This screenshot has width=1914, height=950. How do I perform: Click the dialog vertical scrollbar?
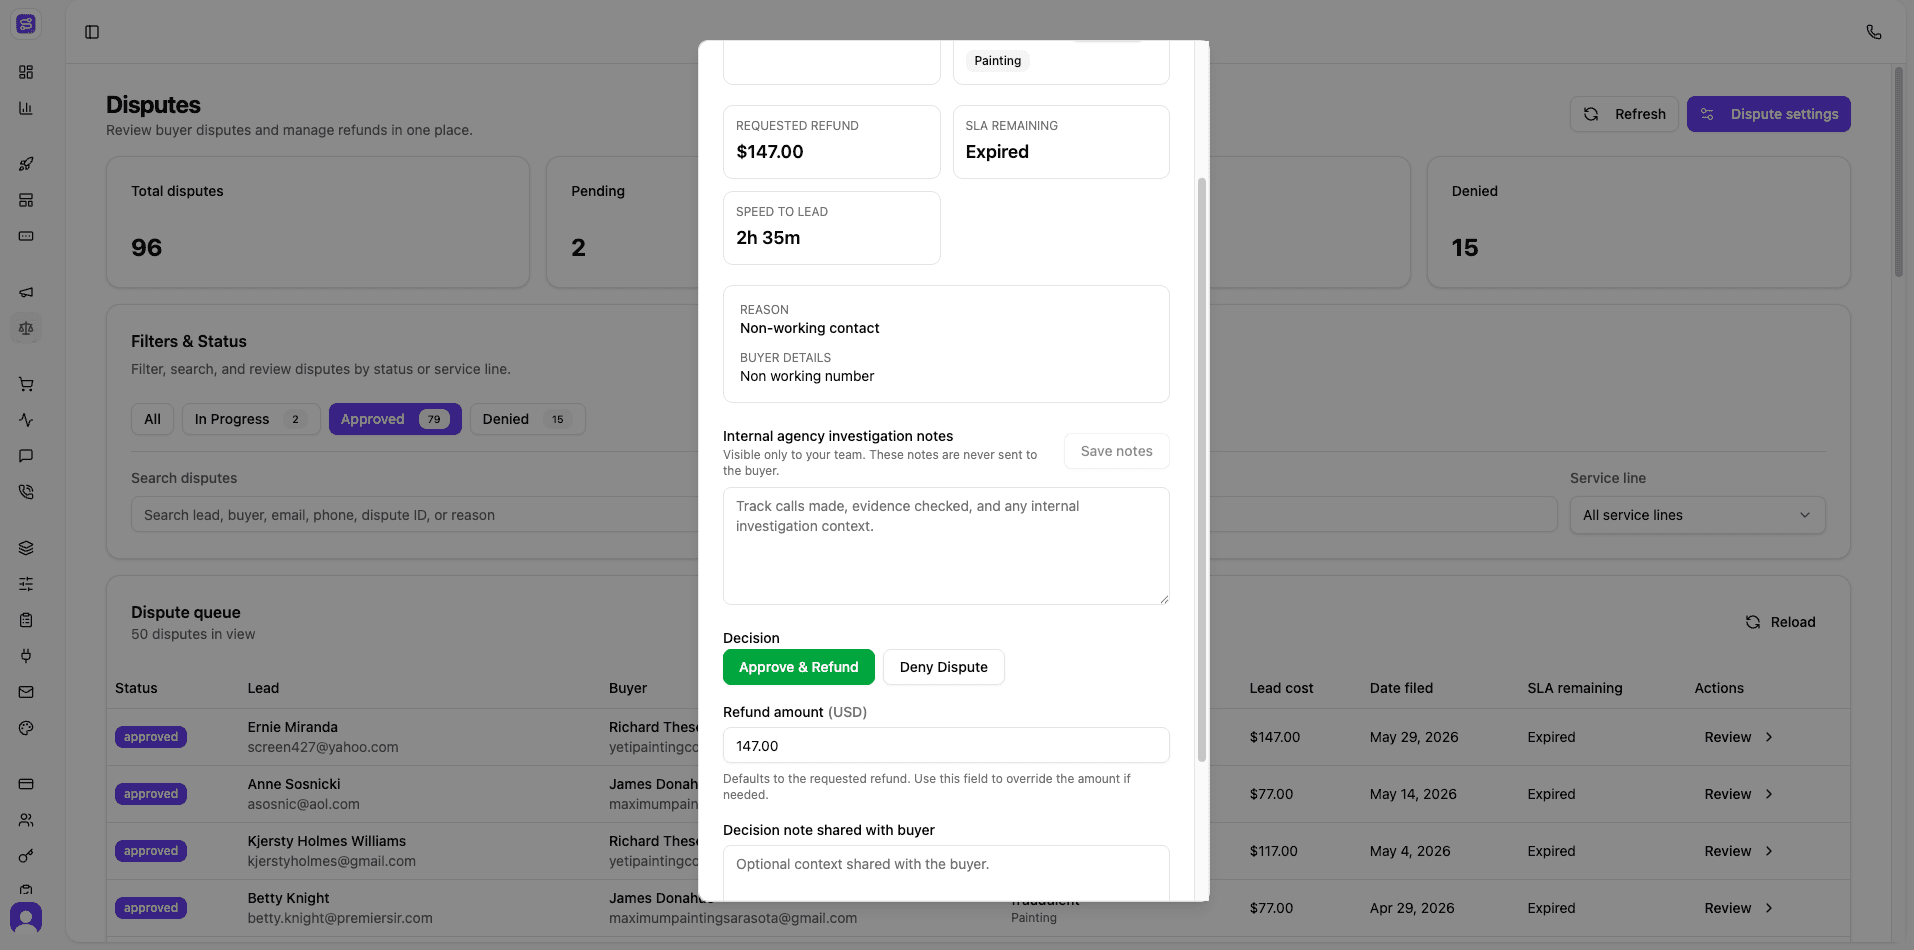(1201, 470)
